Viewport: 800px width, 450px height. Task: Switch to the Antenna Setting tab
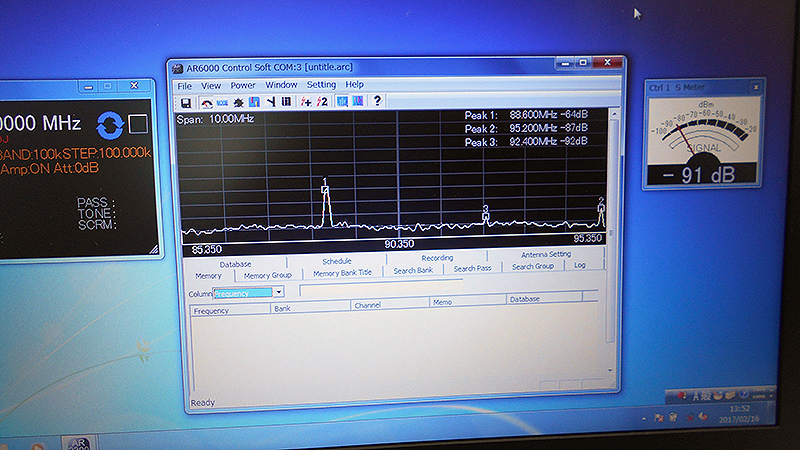point(546,255)
